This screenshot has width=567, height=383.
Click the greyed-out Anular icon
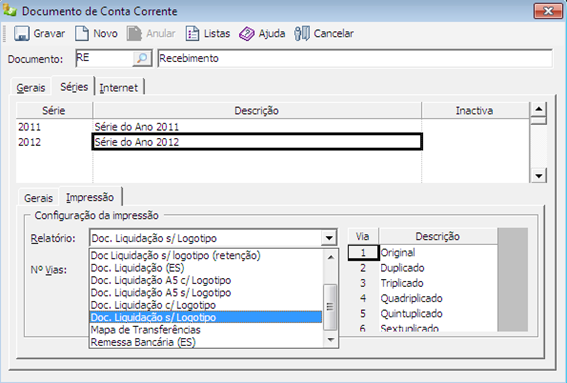[x=134, y=34]
